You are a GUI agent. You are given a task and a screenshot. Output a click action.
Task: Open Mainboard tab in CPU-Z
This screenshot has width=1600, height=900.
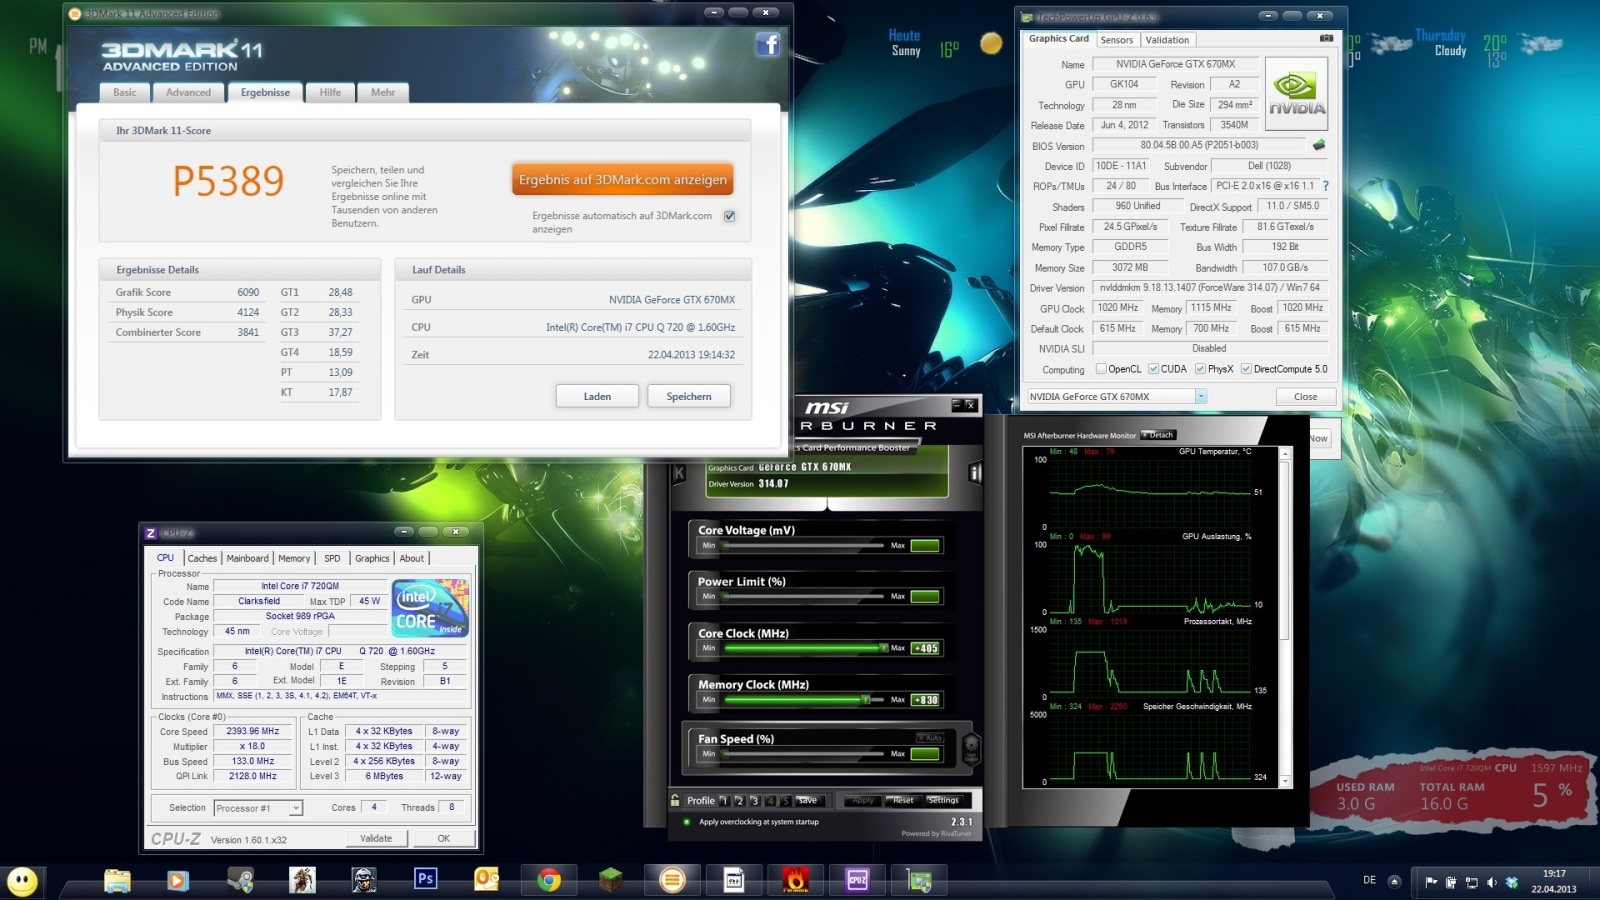point(247,558)
